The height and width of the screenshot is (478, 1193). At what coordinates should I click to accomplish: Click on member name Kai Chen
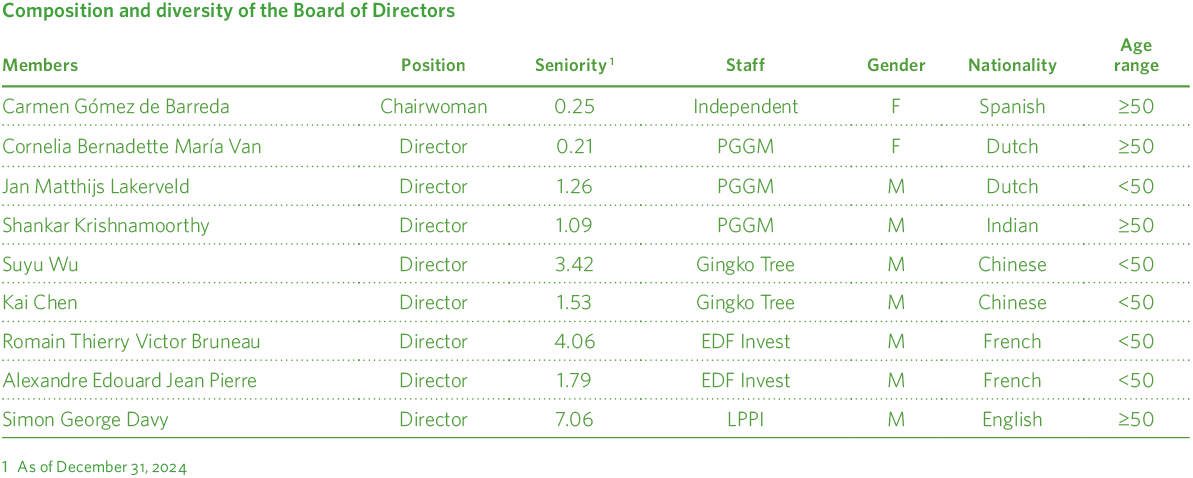(40, 303)
